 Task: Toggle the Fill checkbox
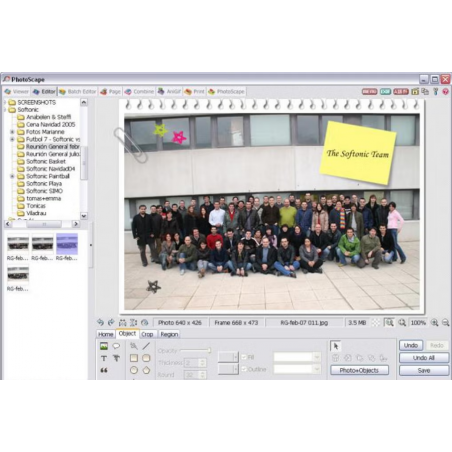coord(244,357)
